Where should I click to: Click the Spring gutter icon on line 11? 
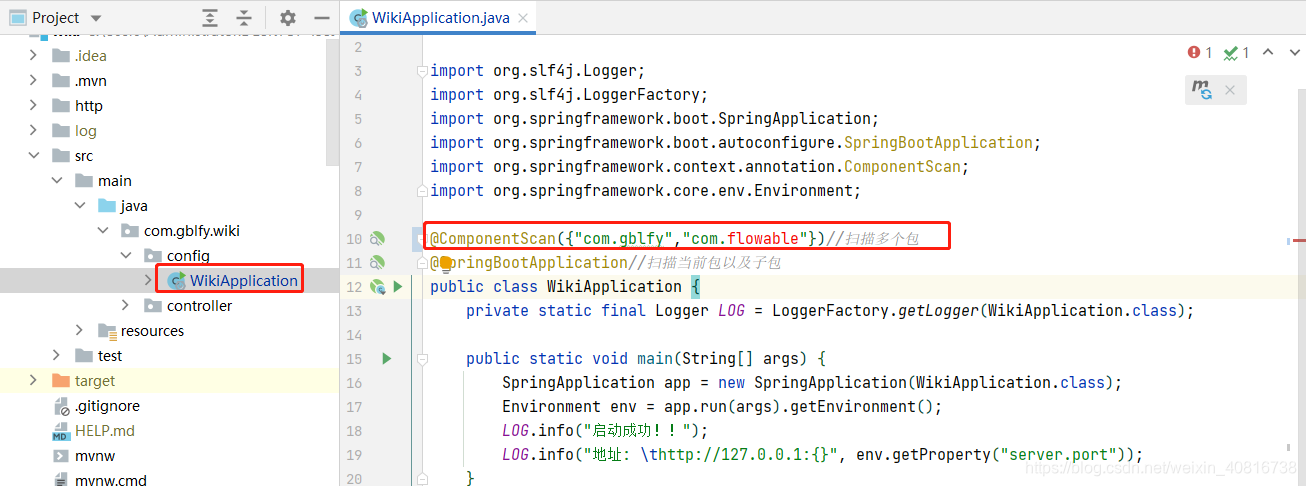(x=377, y=263)
